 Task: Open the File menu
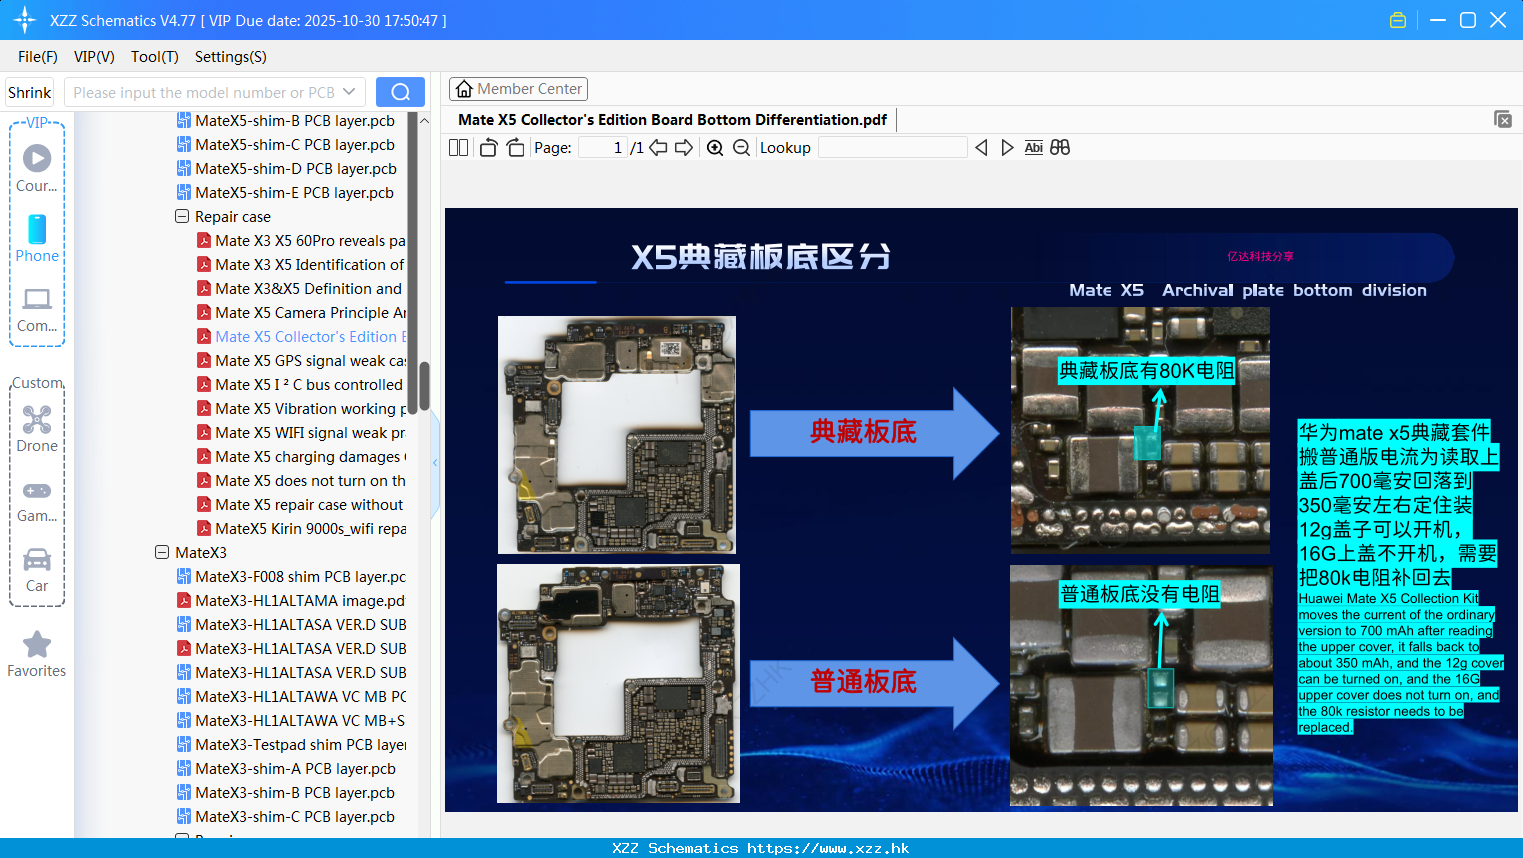tap(38, 57)
